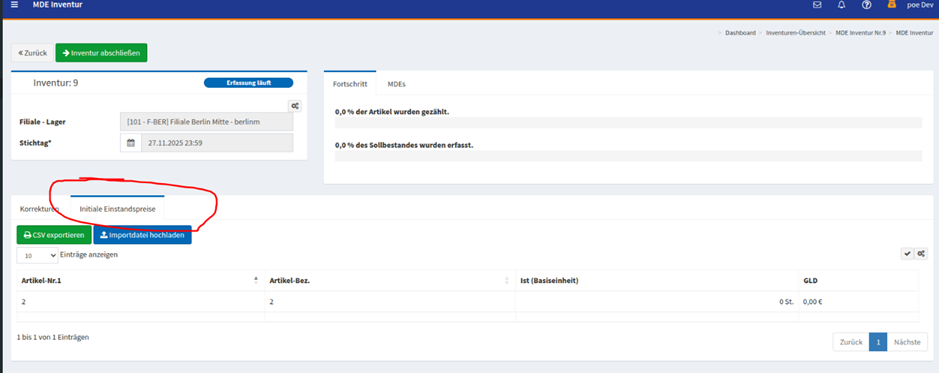This screenshot has width=939, height=373.
Task: Click the Nächste pagination button
Action: click(x=907, y=342)
